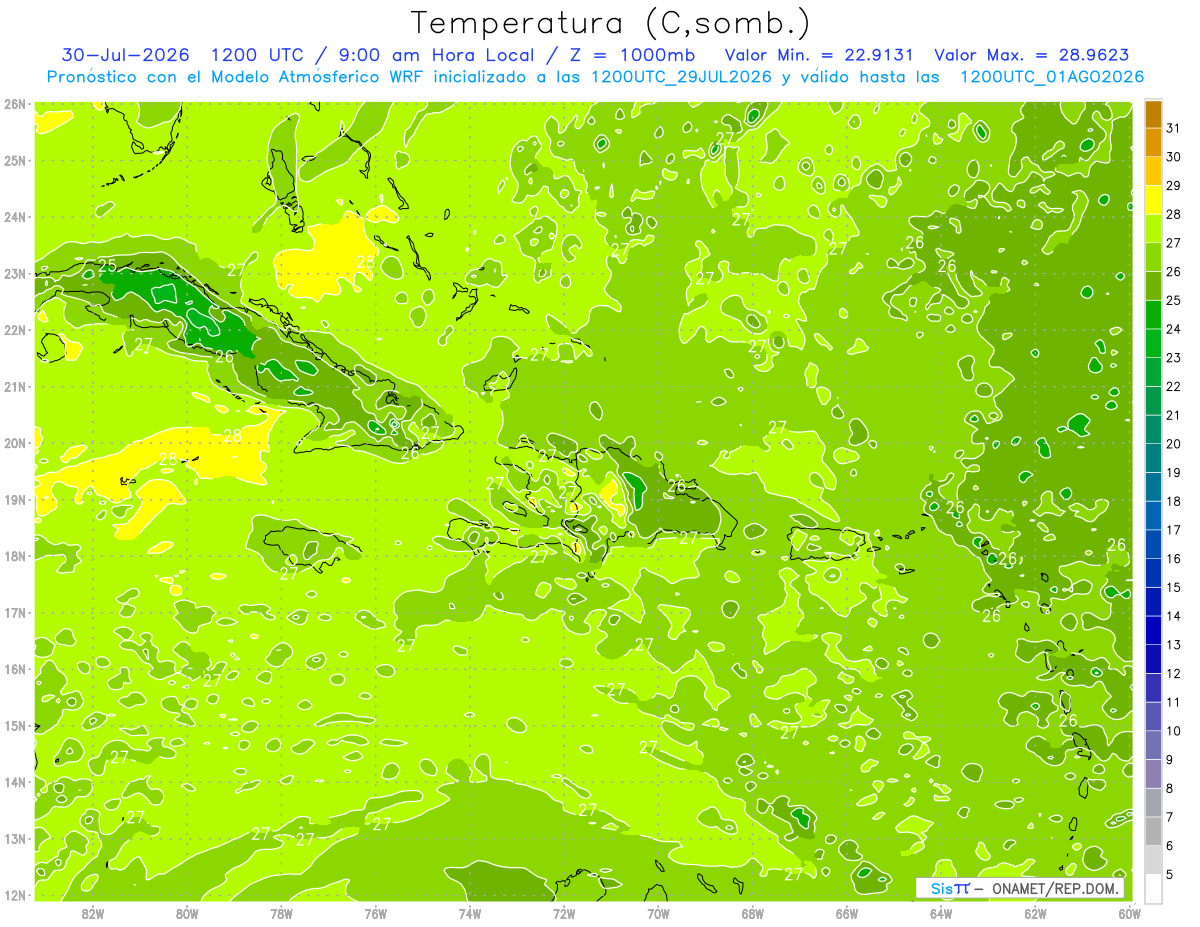Click the '70W' longitude axis label
Image resolution: width=1200 pixels, height=927 pixels.
pos(658,913)
